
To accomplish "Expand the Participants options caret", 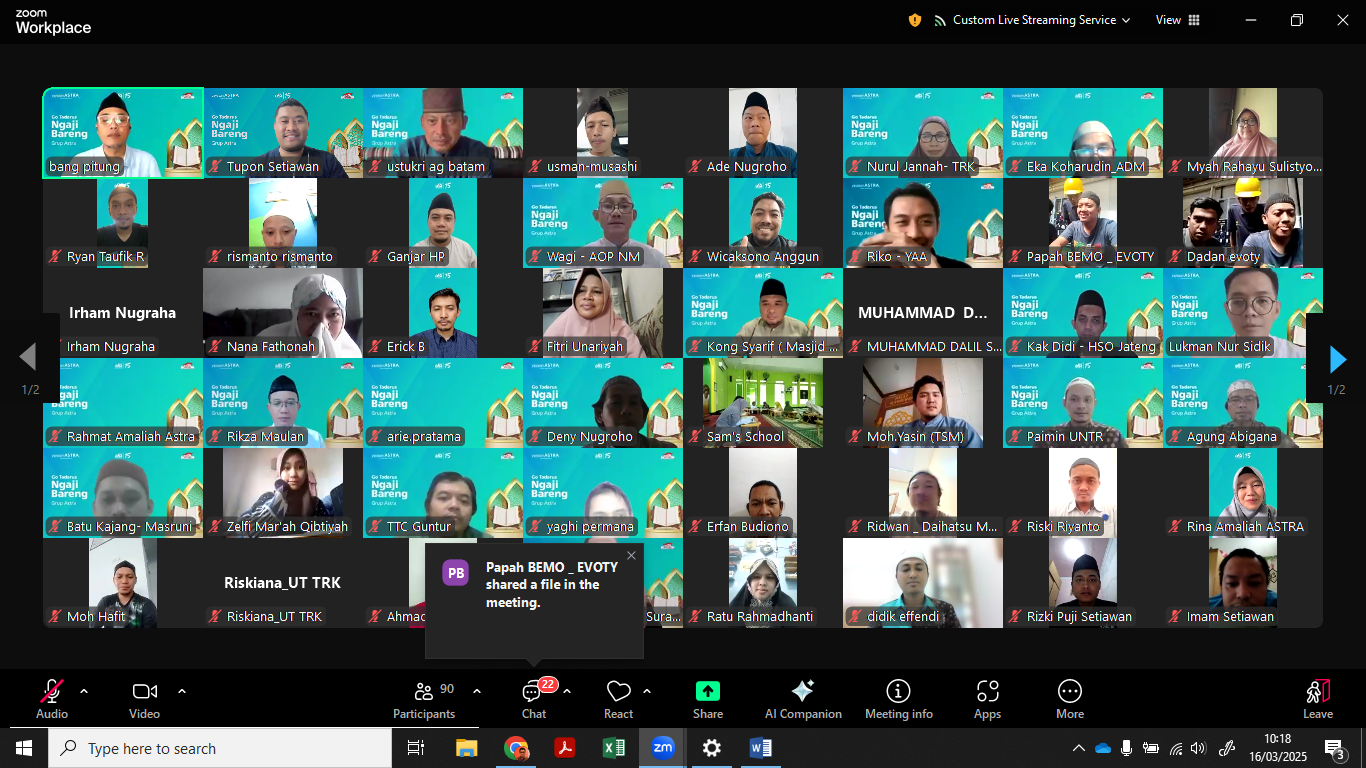I will [x=477, y=691].
